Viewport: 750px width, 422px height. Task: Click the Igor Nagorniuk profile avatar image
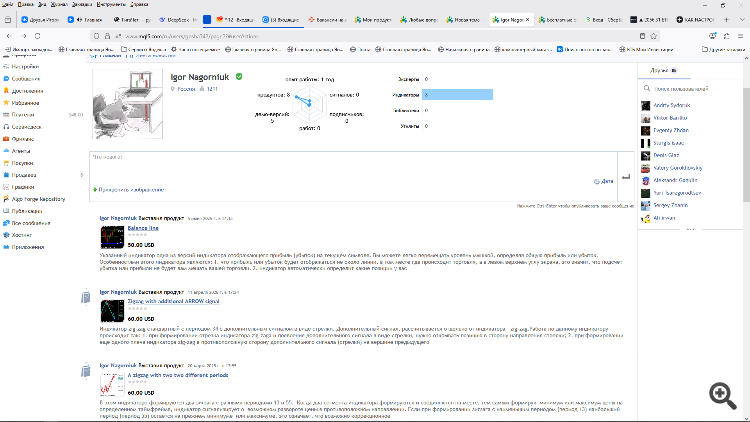click(x=128, y=104)
